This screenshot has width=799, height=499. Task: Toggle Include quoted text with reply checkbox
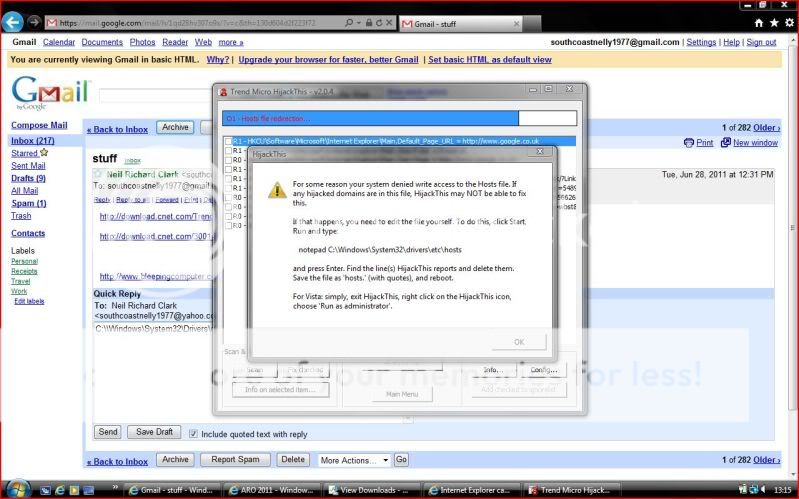pos(193,433)
